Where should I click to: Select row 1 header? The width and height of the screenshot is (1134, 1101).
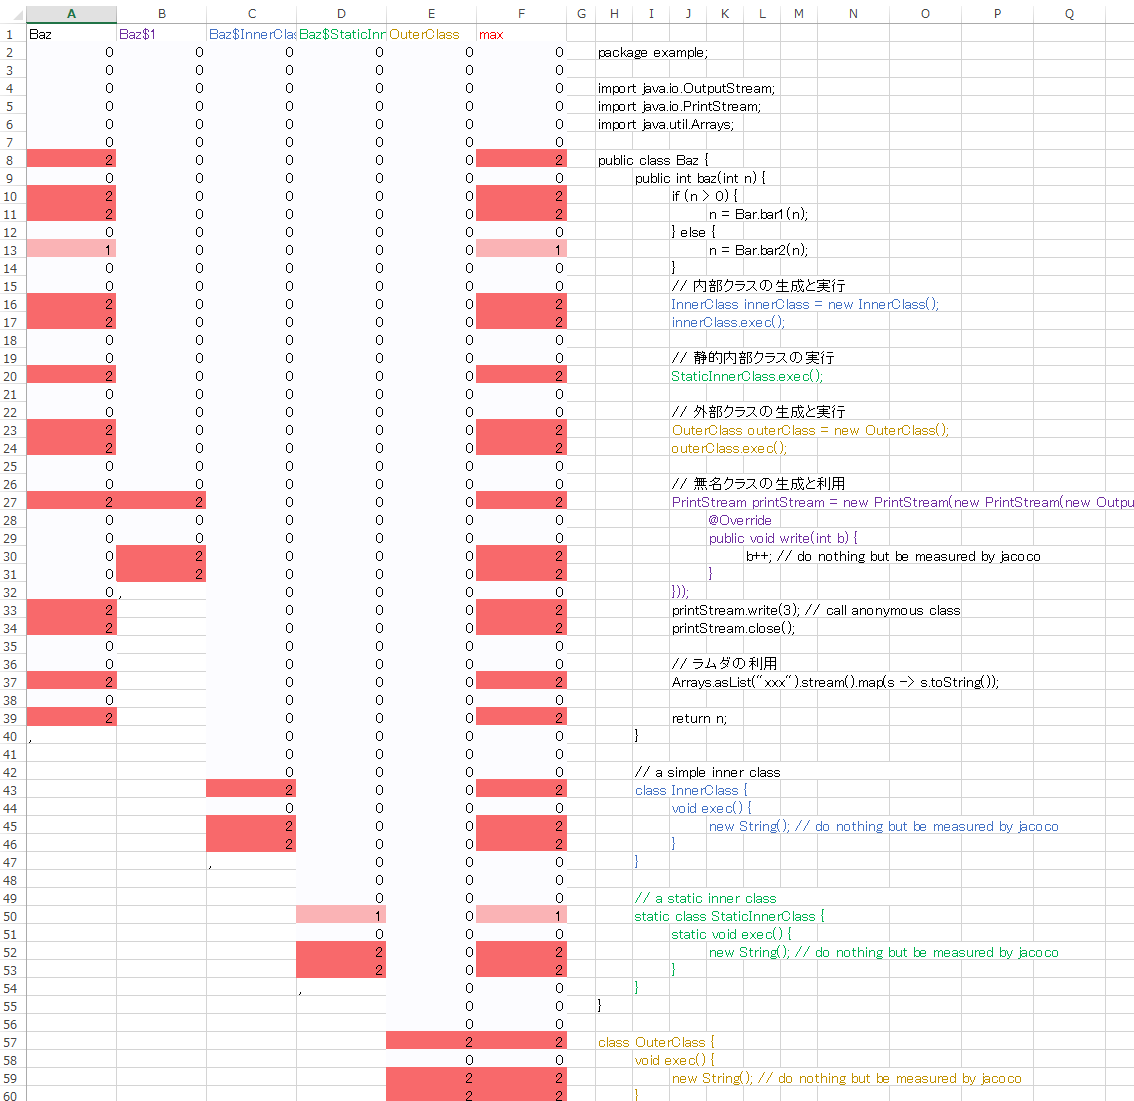coord(9,33)
